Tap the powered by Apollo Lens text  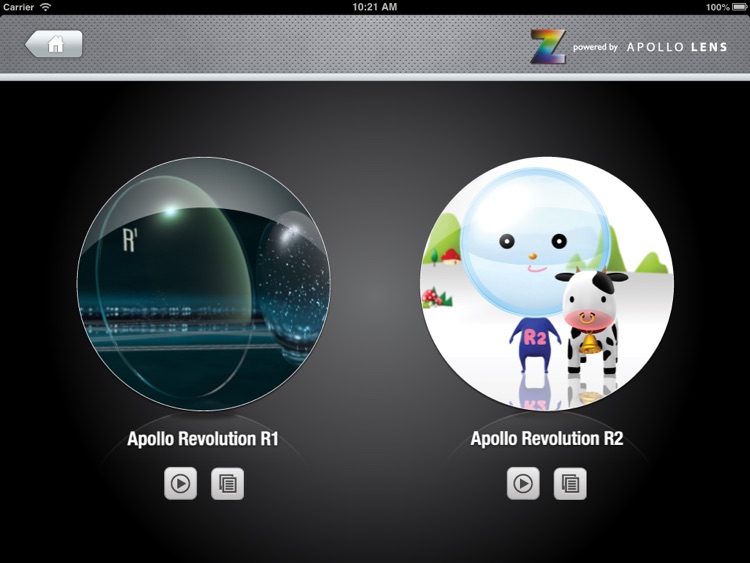(x=650, y=47)
